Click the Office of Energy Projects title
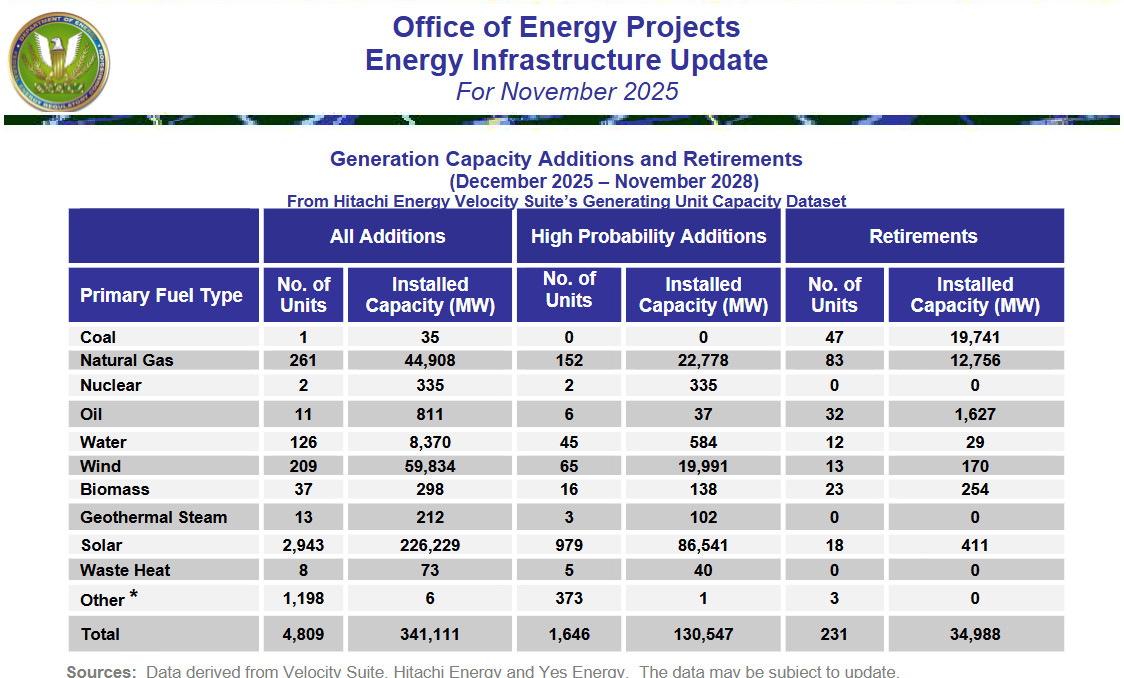 click(566, 27)
